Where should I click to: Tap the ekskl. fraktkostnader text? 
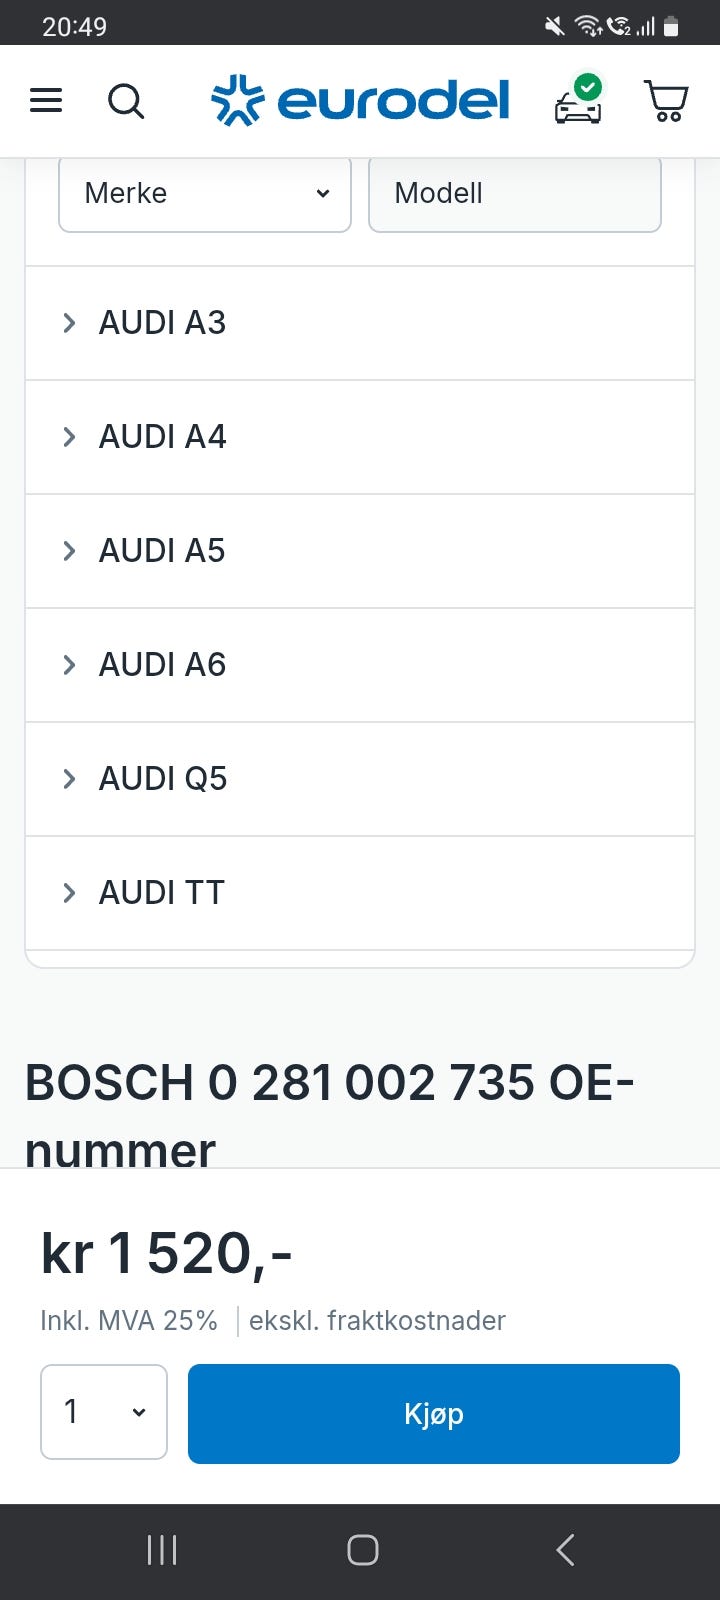click(x=377, y=1321)
